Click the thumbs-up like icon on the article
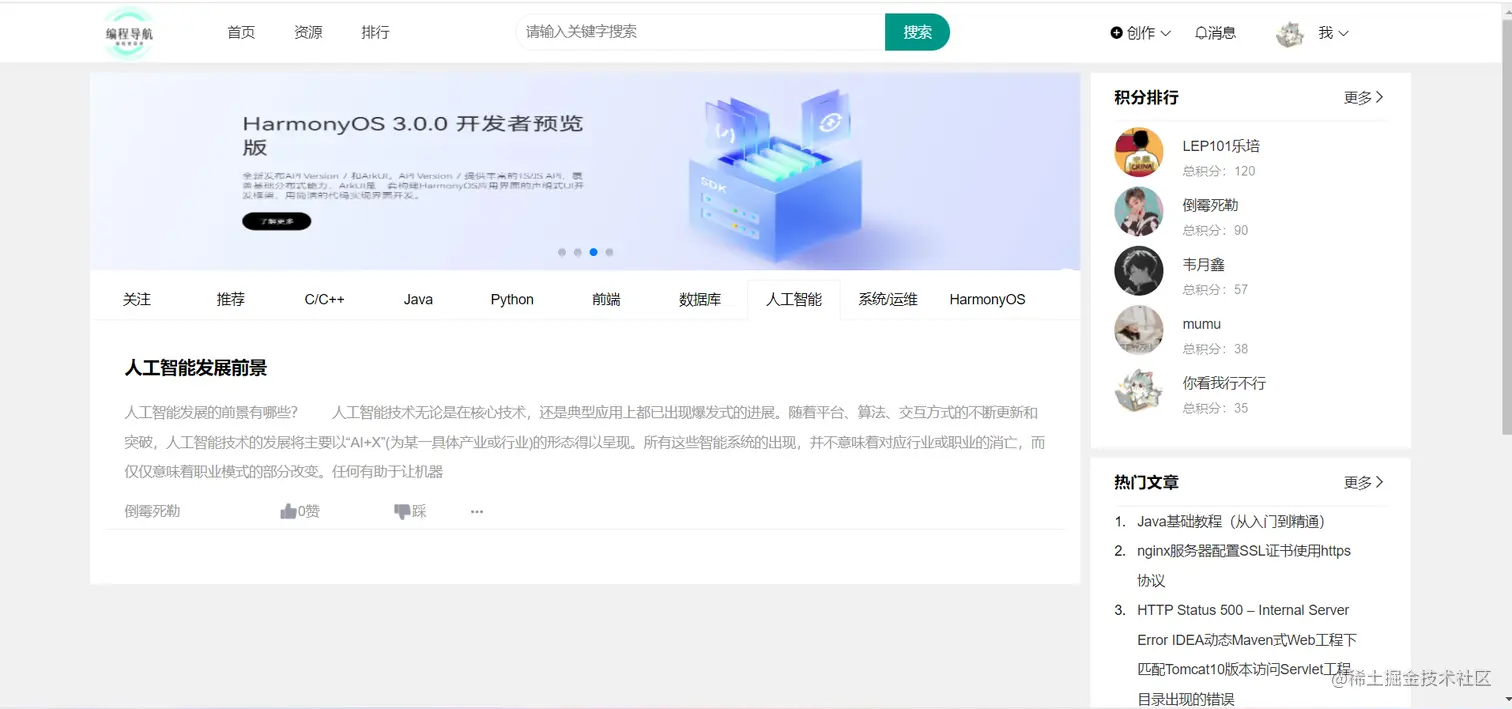This screenshot has height=709, width=1512. pos(289,511)
